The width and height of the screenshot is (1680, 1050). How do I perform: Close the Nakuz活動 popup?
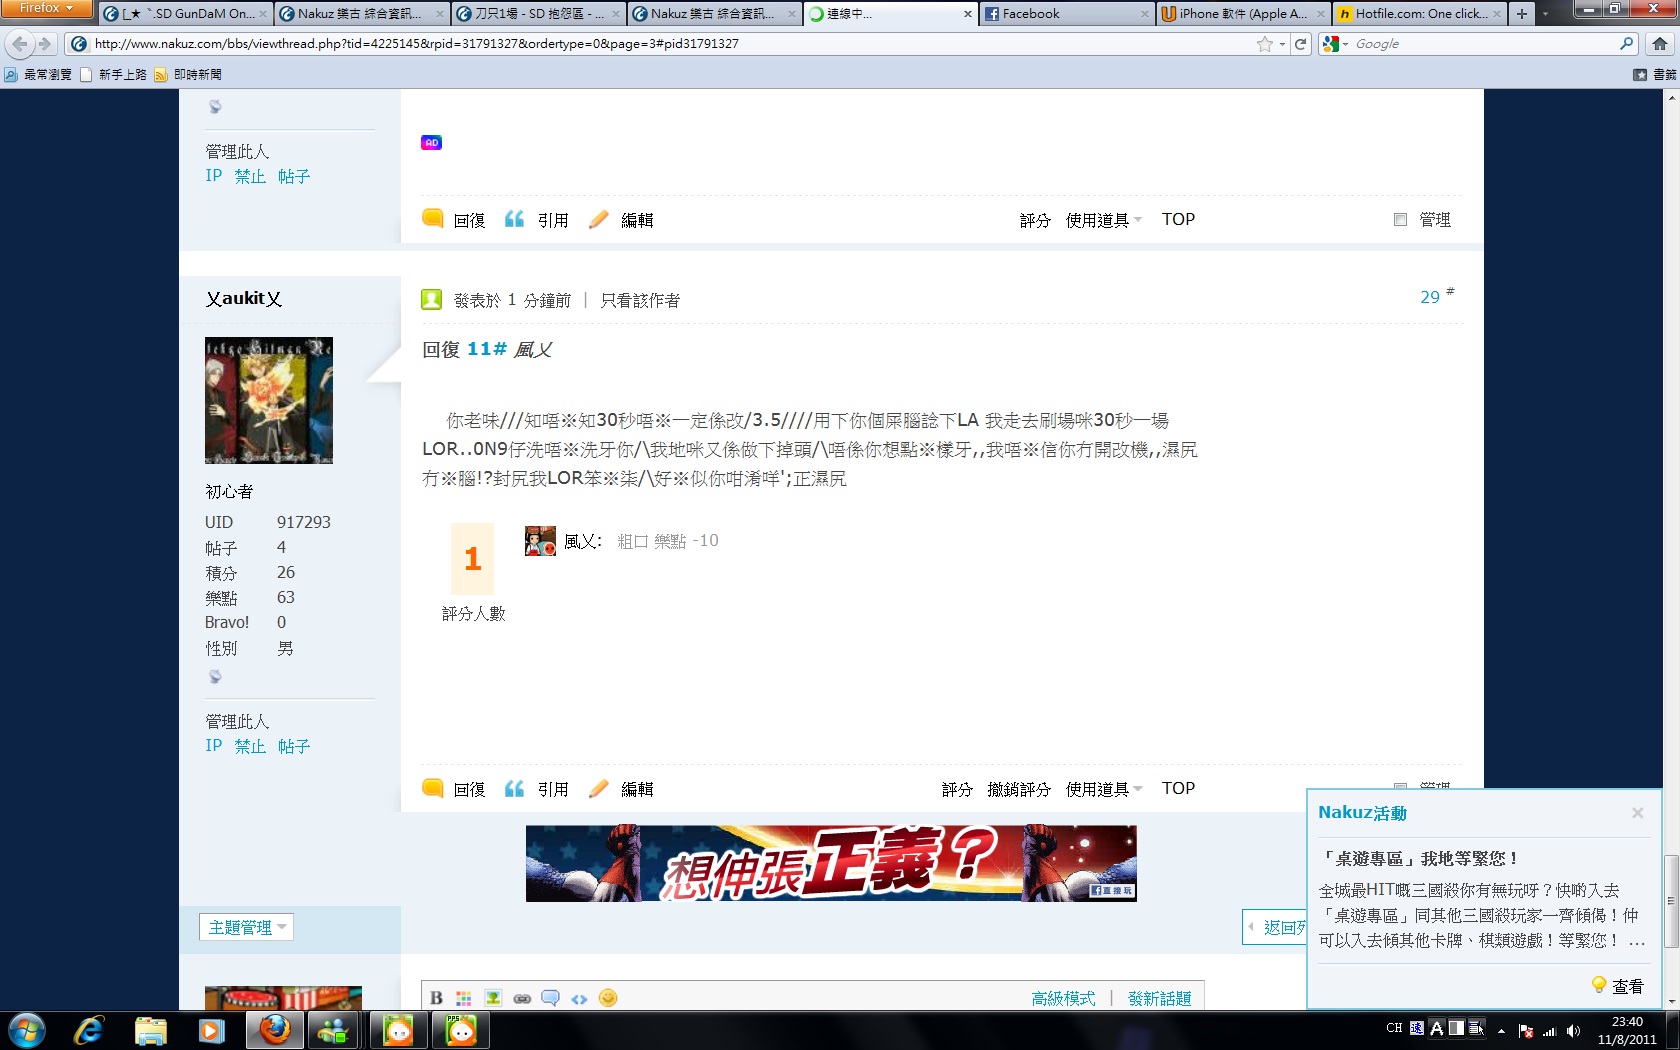pyautogui.click(x=1637, y=813)
